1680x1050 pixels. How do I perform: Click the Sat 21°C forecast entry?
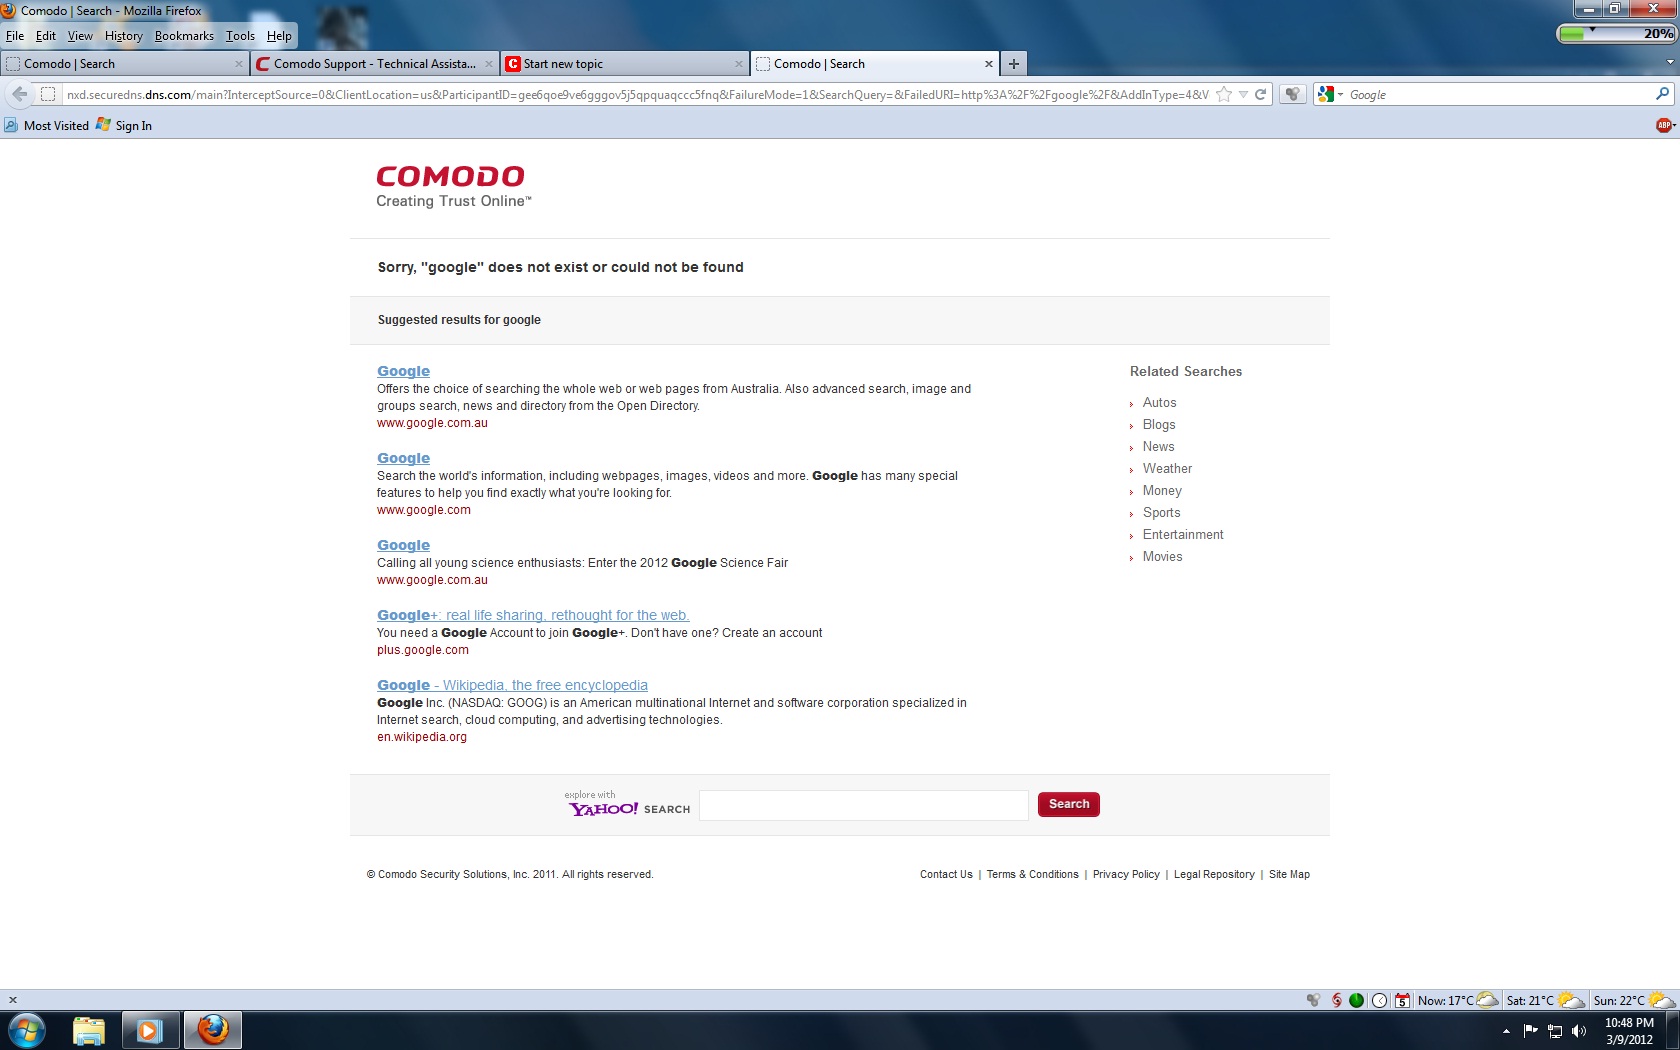pos(1545,1000)
